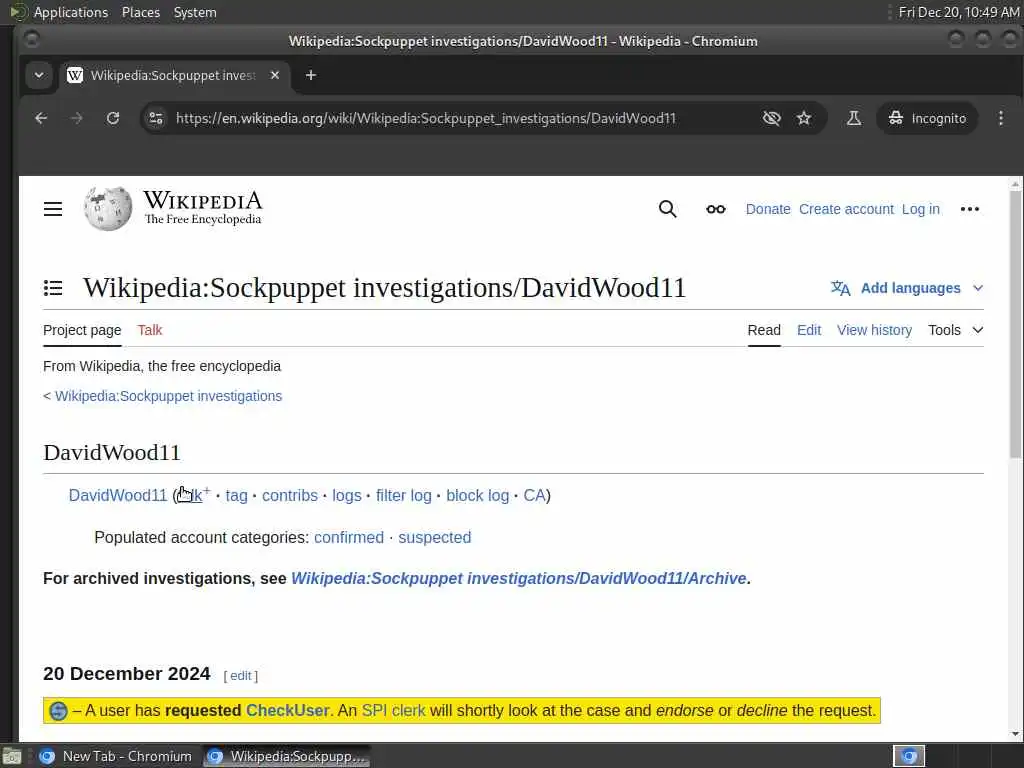Expand the Add languages dropdown
This screenshot has width=1024, height=768.
978,288
